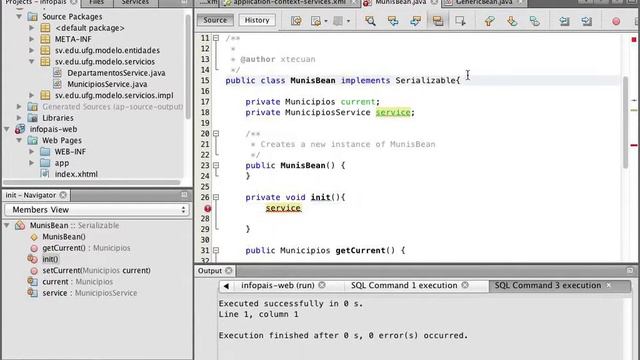This screenshot has height=360, width=640.
Task: Open application-context-services.xml editor tab
Action: click(289, 2)
